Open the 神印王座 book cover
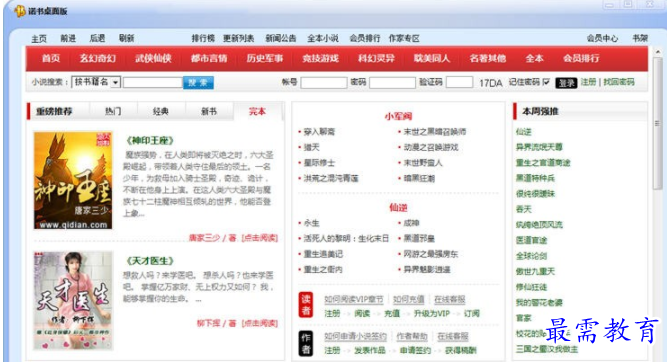 [x=73, y=180]
